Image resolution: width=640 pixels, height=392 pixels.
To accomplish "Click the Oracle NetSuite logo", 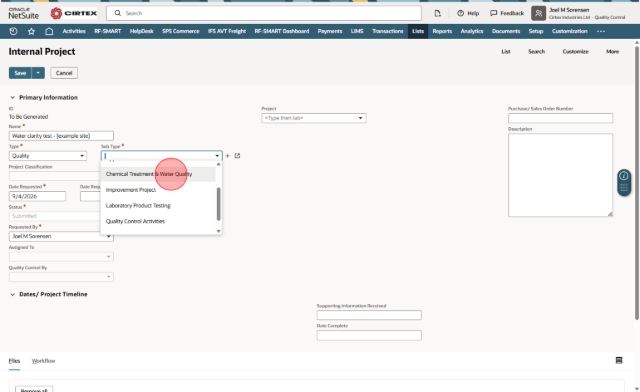I will pos(24,13).
